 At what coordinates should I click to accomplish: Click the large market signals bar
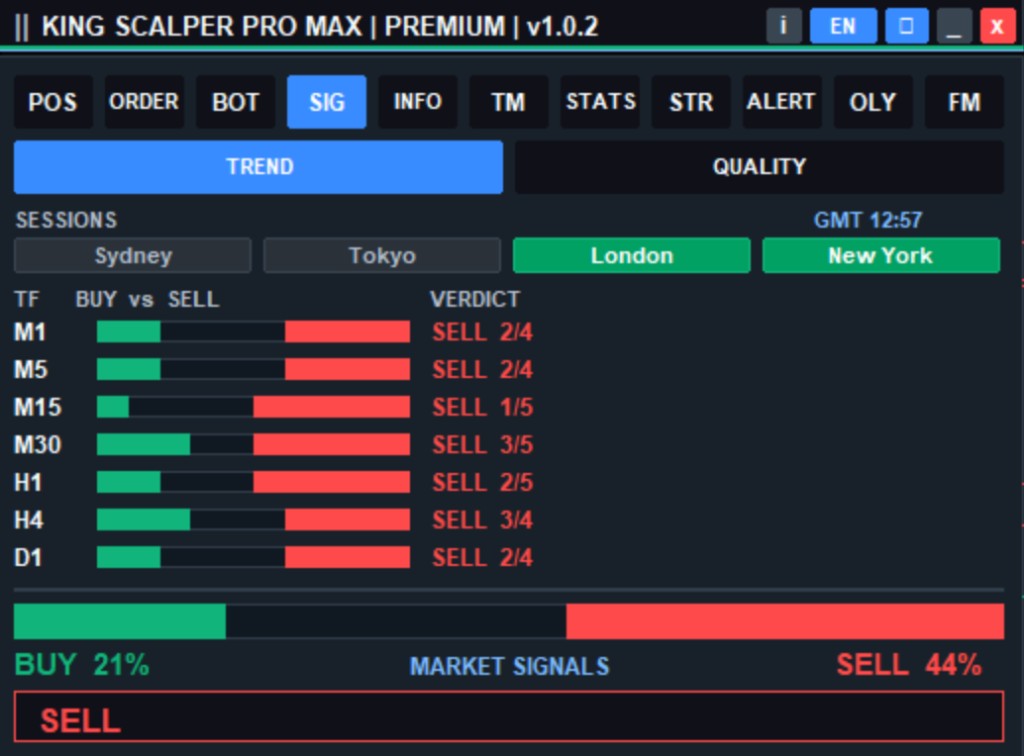(x=509, y=621)
